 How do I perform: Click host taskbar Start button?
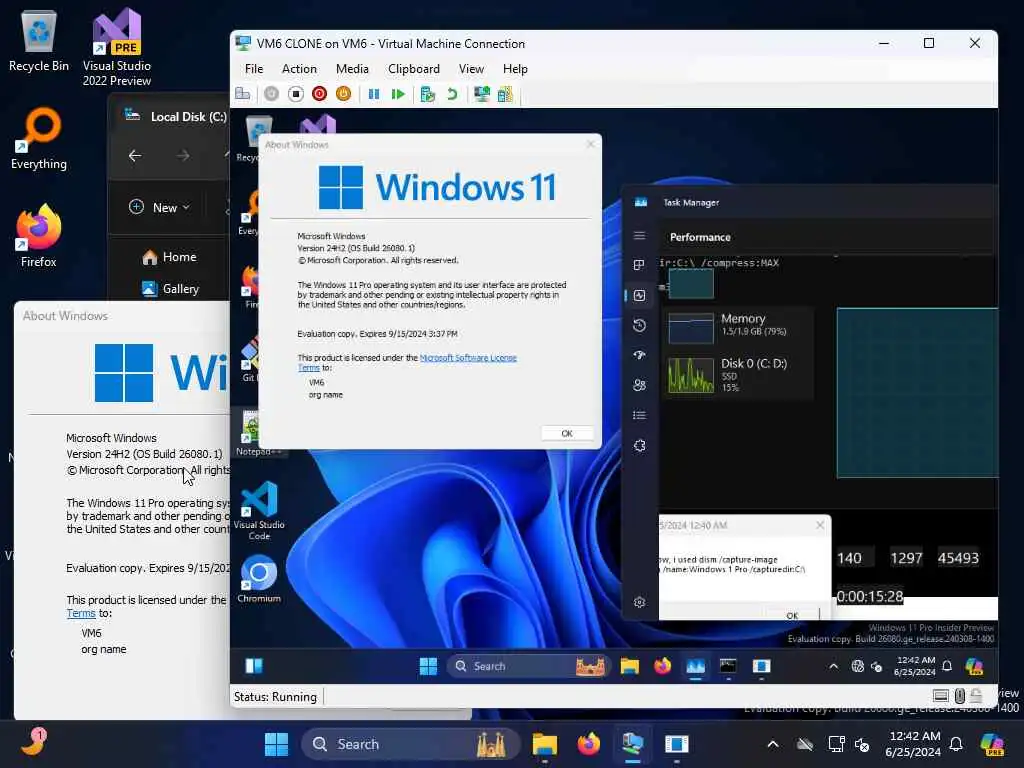click(276, 744)
